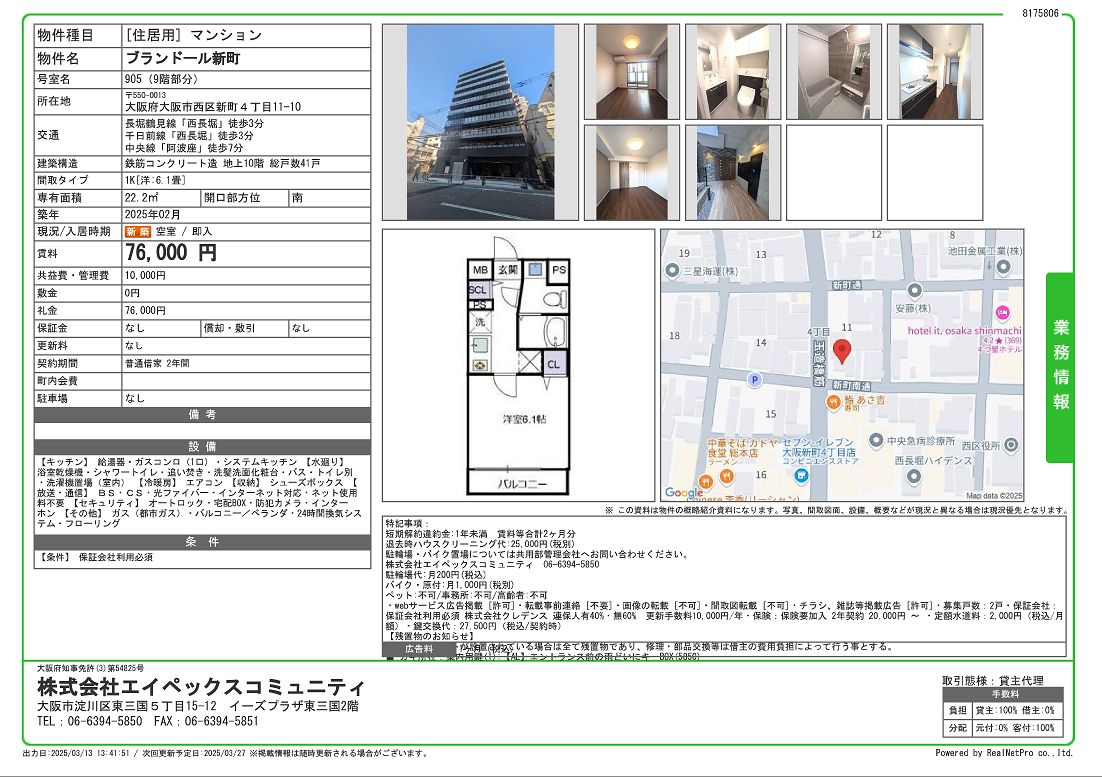1102x777 pixels.
Task: Open the photo of the room with balcony window
Action: 632,72
